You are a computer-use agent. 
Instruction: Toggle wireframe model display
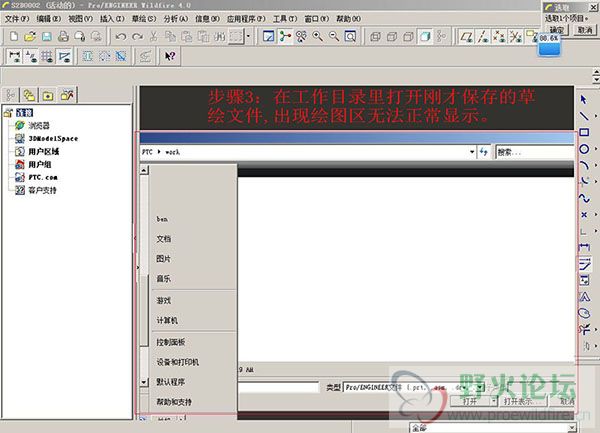point(375,37)
